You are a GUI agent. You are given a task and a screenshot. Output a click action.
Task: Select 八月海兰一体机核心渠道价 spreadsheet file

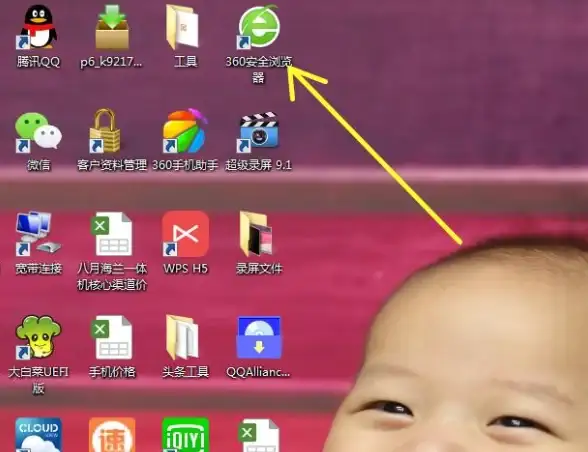[112, 234]
